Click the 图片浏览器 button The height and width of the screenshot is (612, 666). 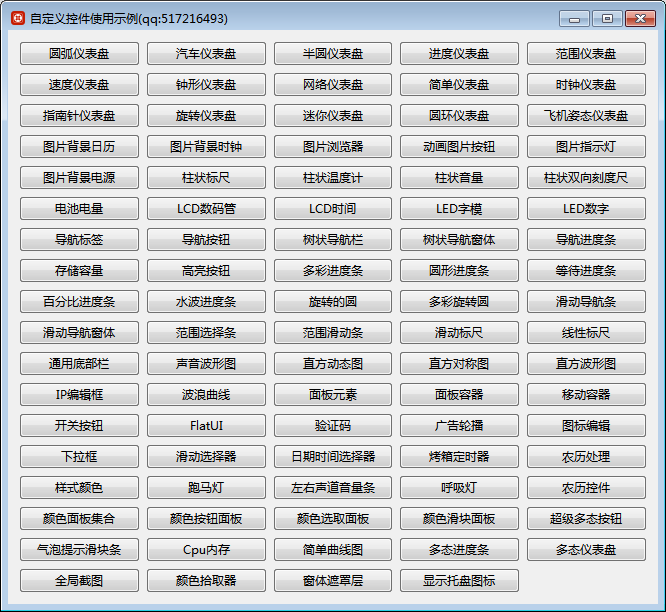pyautogui.click(x=333, y=147)
